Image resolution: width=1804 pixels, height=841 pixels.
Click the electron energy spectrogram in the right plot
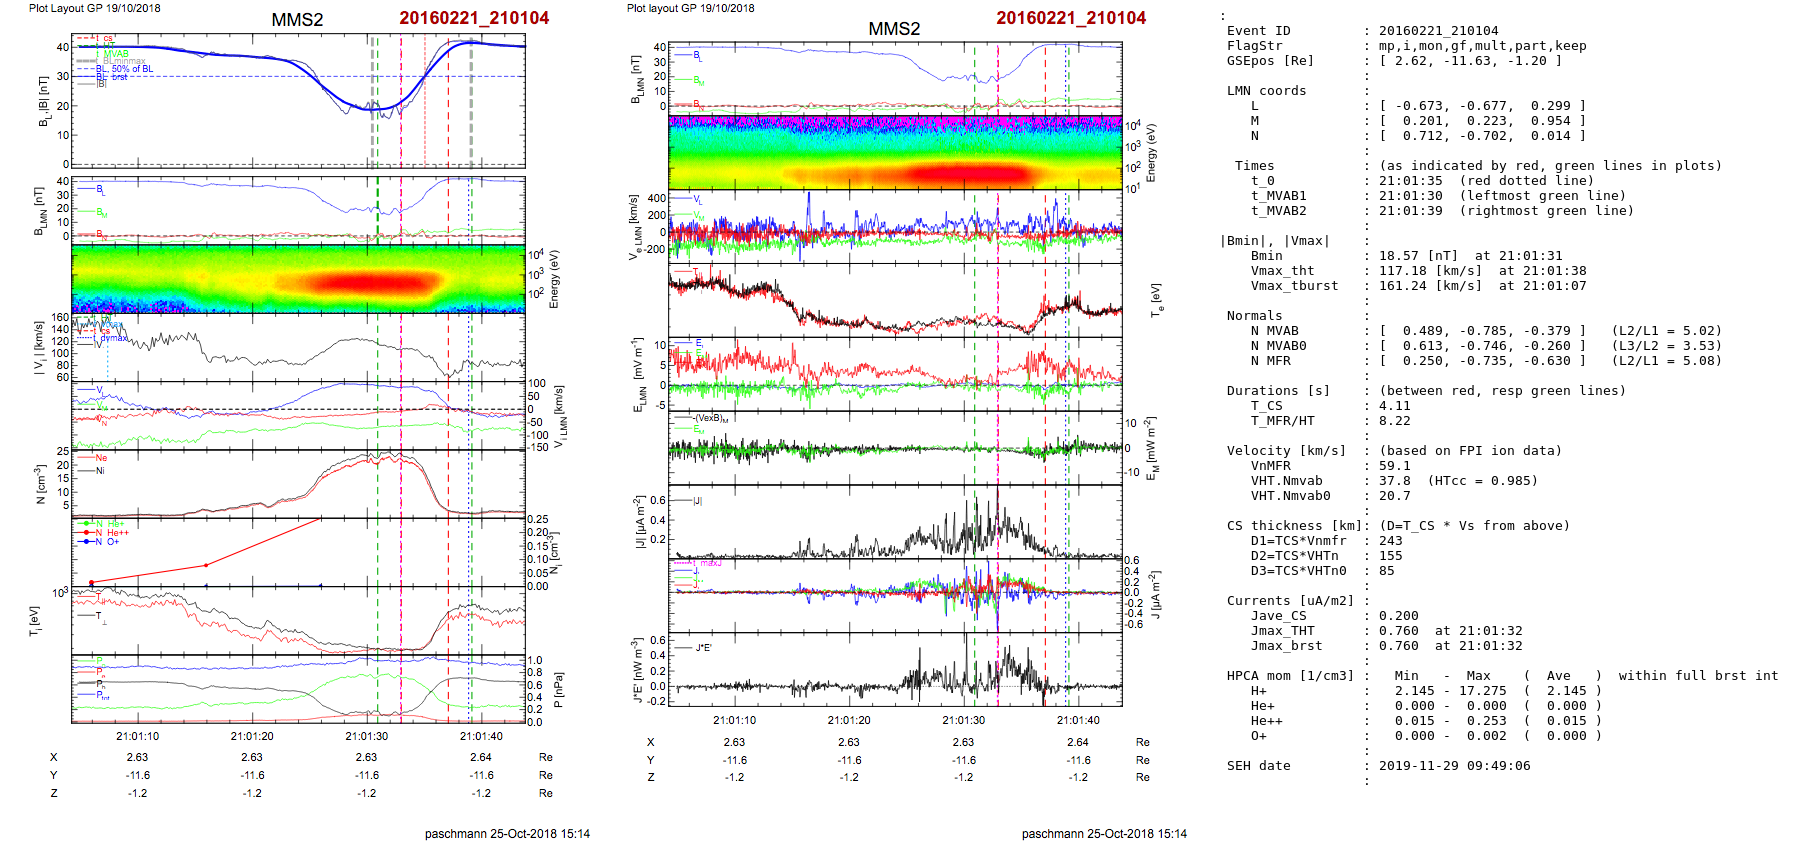tap(895, 152)
